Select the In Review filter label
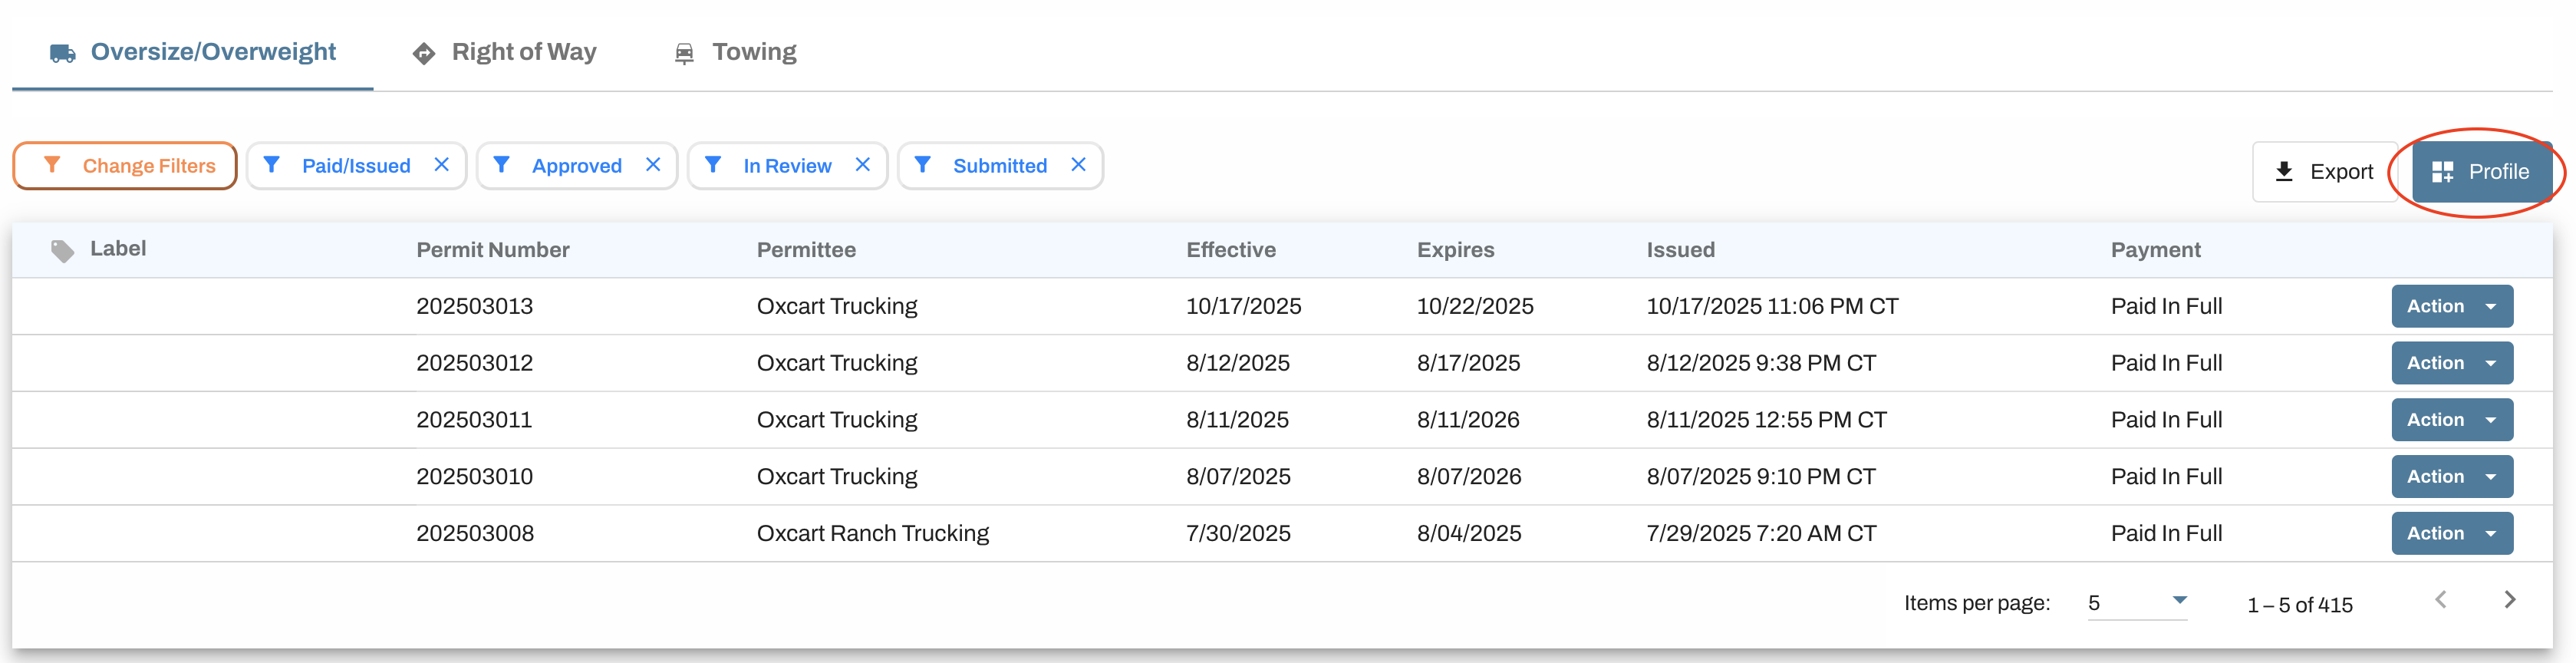The height and width of the screenshot is (663, 2576). [787, 166]
